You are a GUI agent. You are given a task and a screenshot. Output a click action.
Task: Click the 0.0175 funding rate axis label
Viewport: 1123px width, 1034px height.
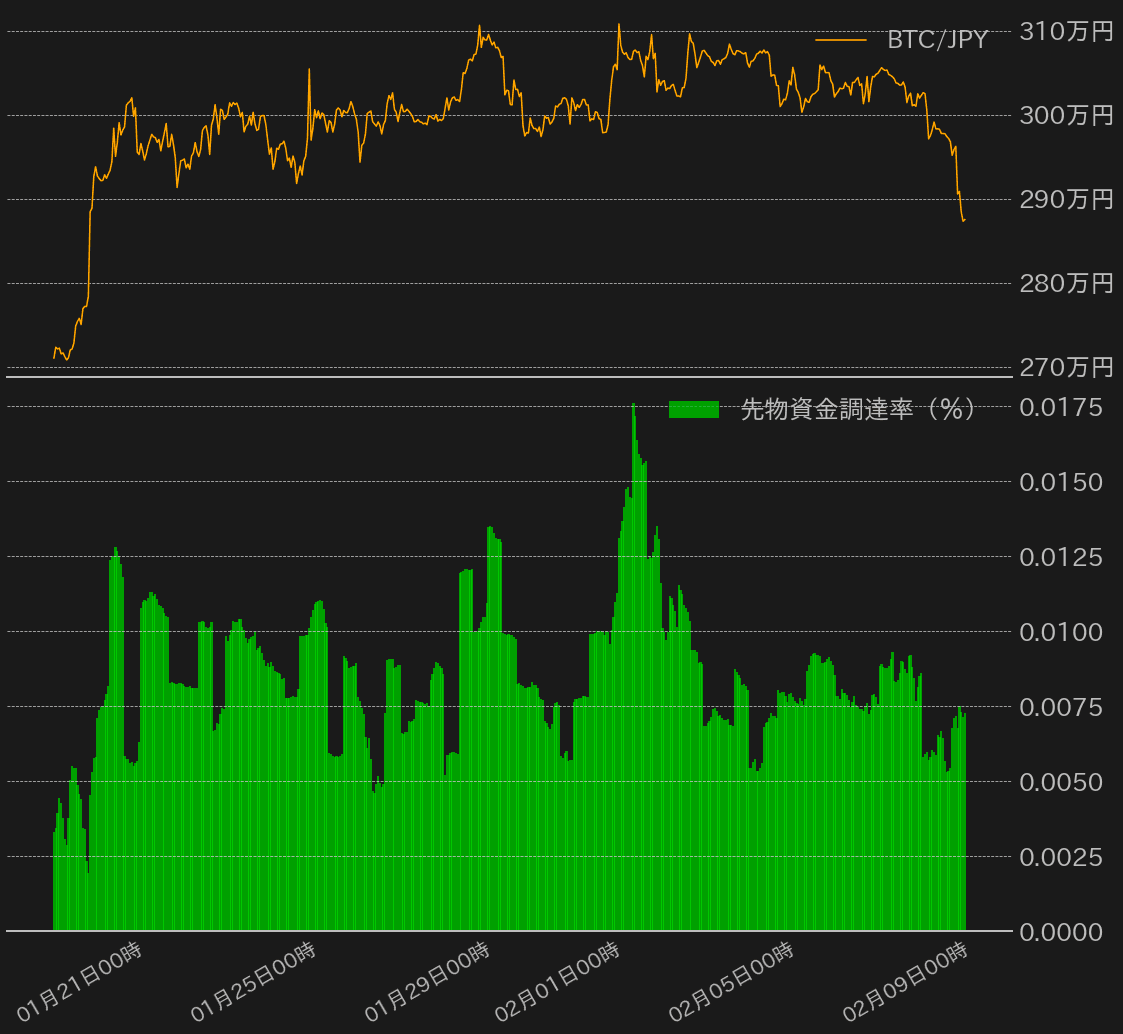(x=1060, y=407)
